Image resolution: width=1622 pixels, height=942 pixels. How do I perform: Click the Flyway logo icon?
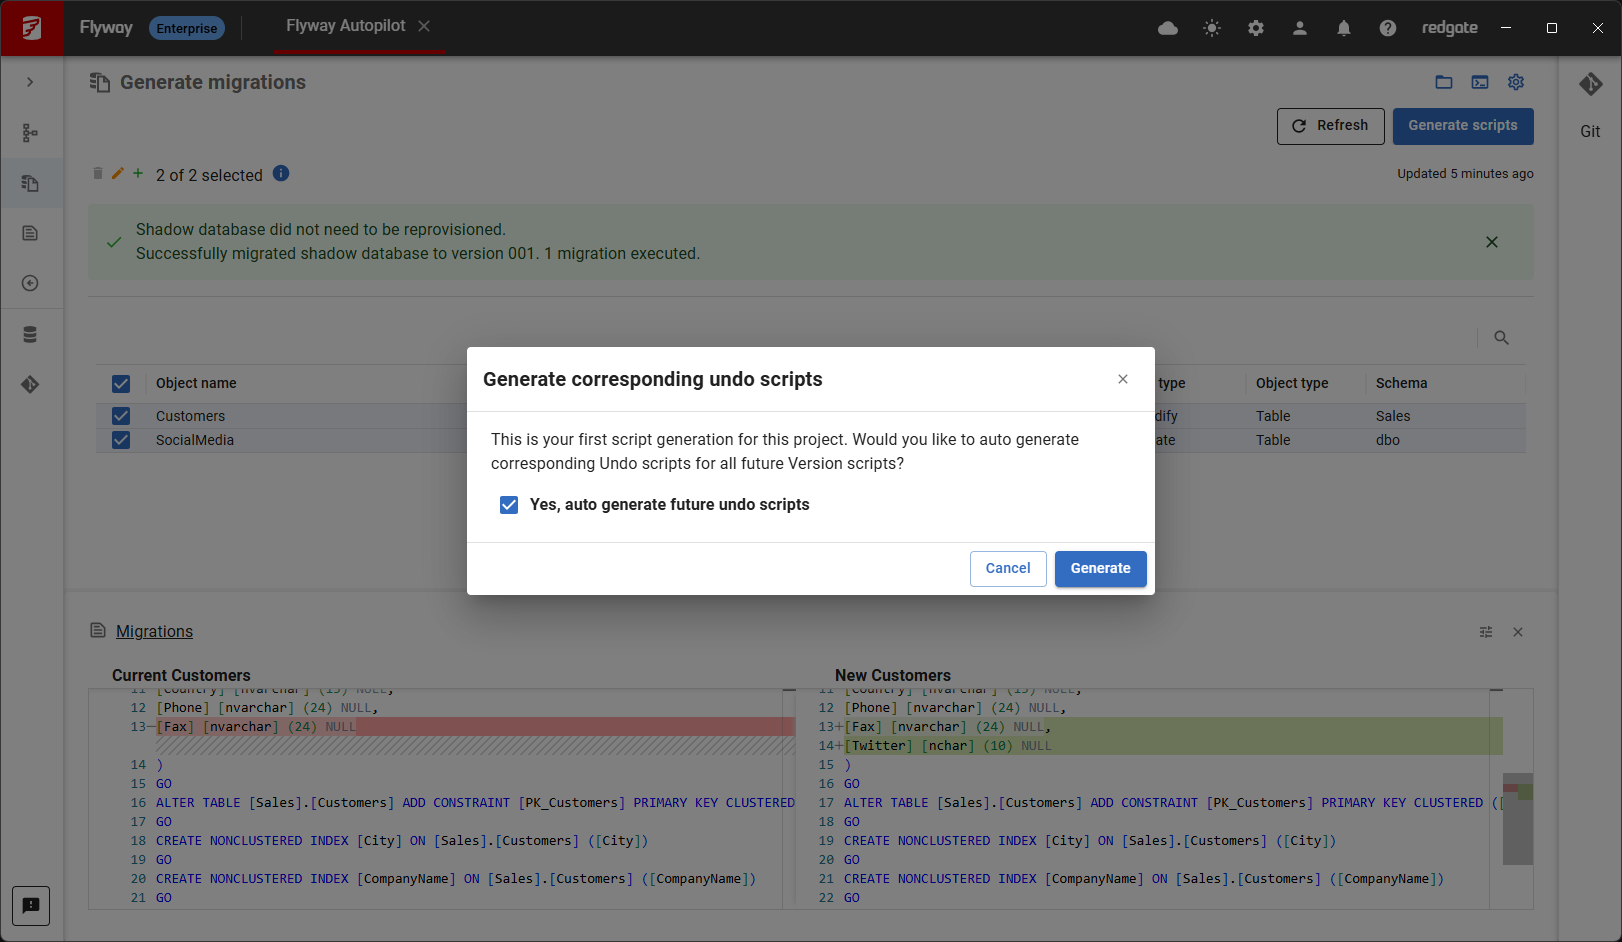coord(32,28)
